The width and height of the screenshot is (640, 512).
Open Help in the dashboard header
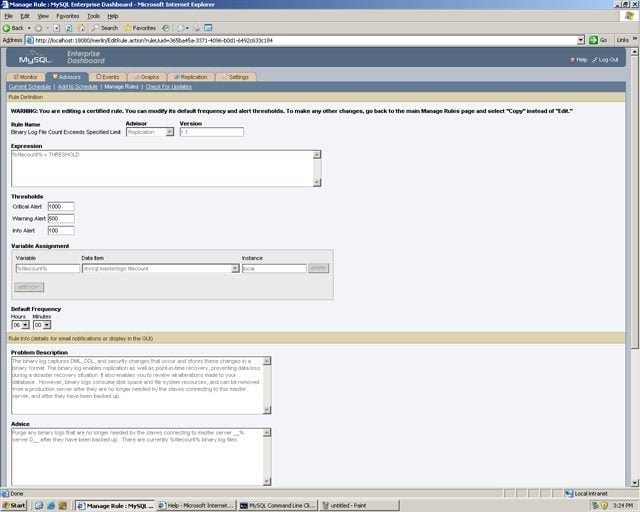pyautogui.click(x=578, y=60)
